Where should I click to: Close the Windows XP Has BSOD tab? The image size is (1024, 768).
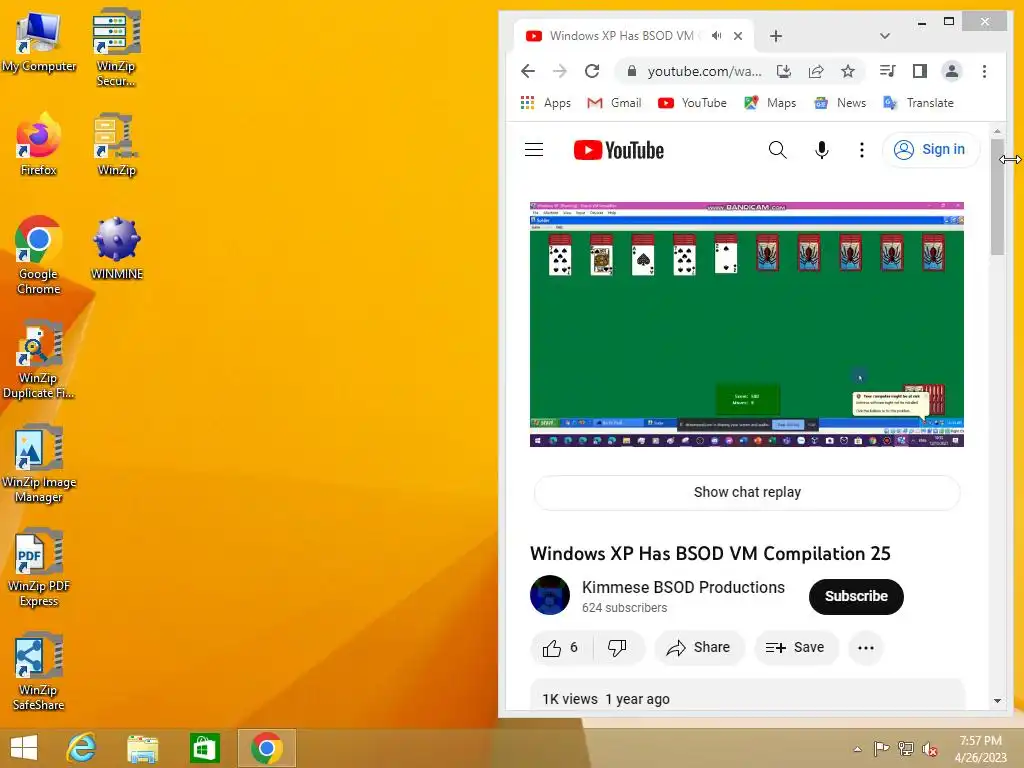pyautogui.click(x=738, y=36)
